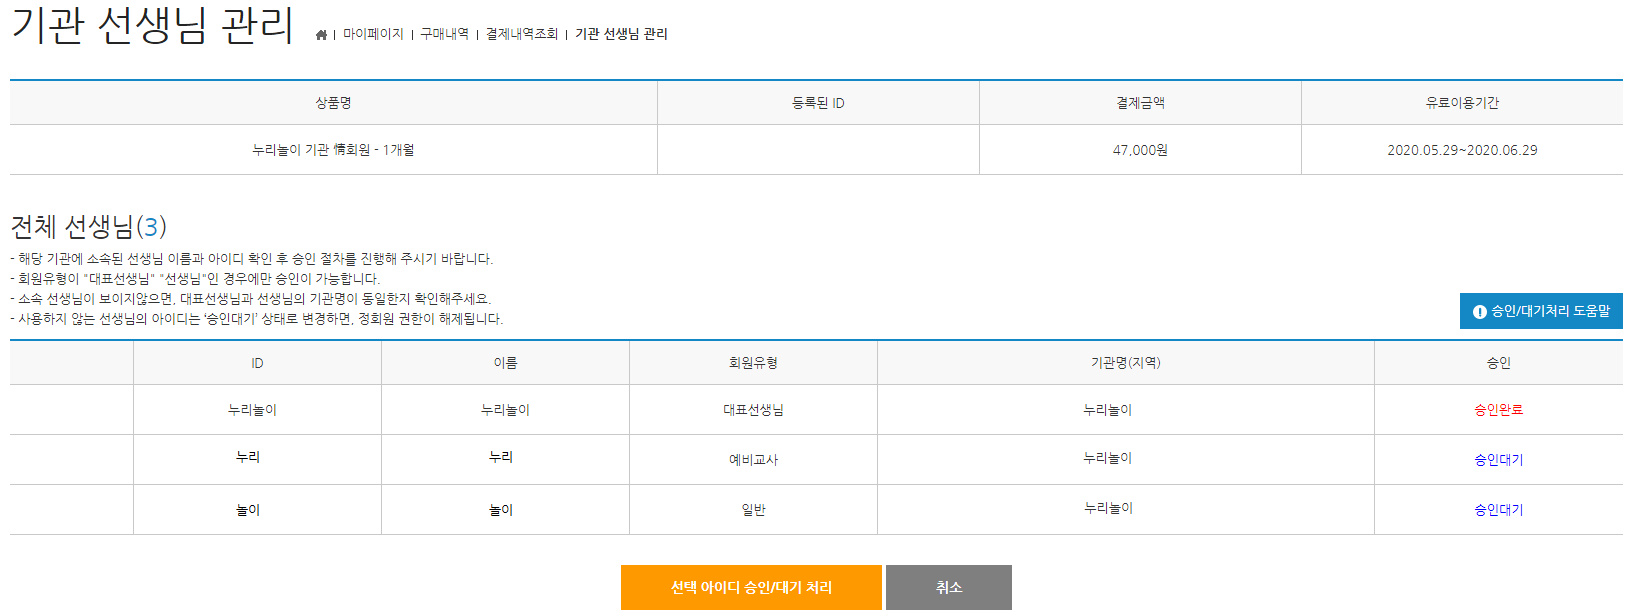Click the exclamation icon on help button
The height and width of the screenshot is (616, 1637).
[x=1480, y=312]
